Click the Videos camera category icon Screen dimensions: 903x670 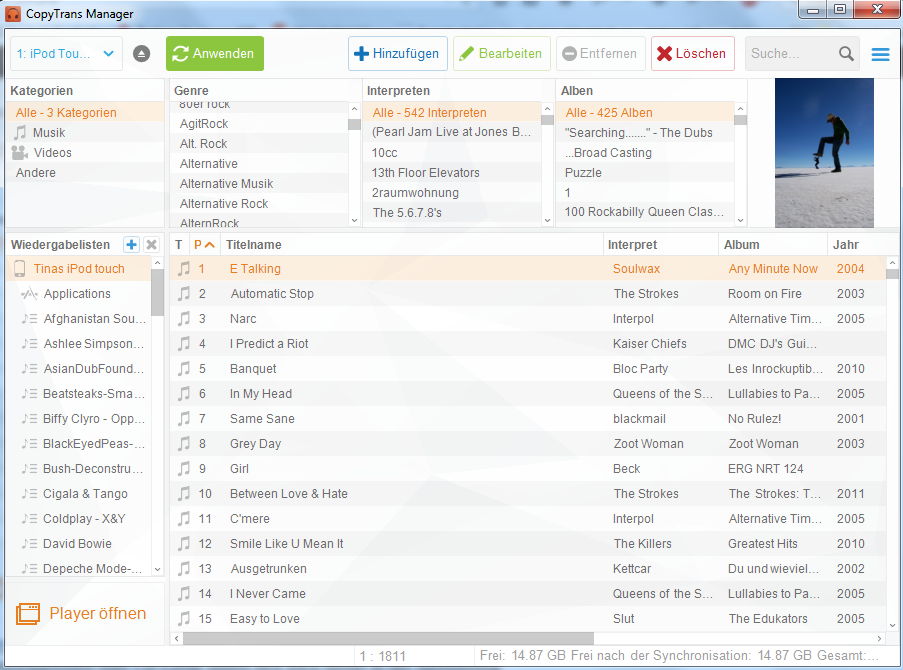pyautogui.click(x=20, y=153)
